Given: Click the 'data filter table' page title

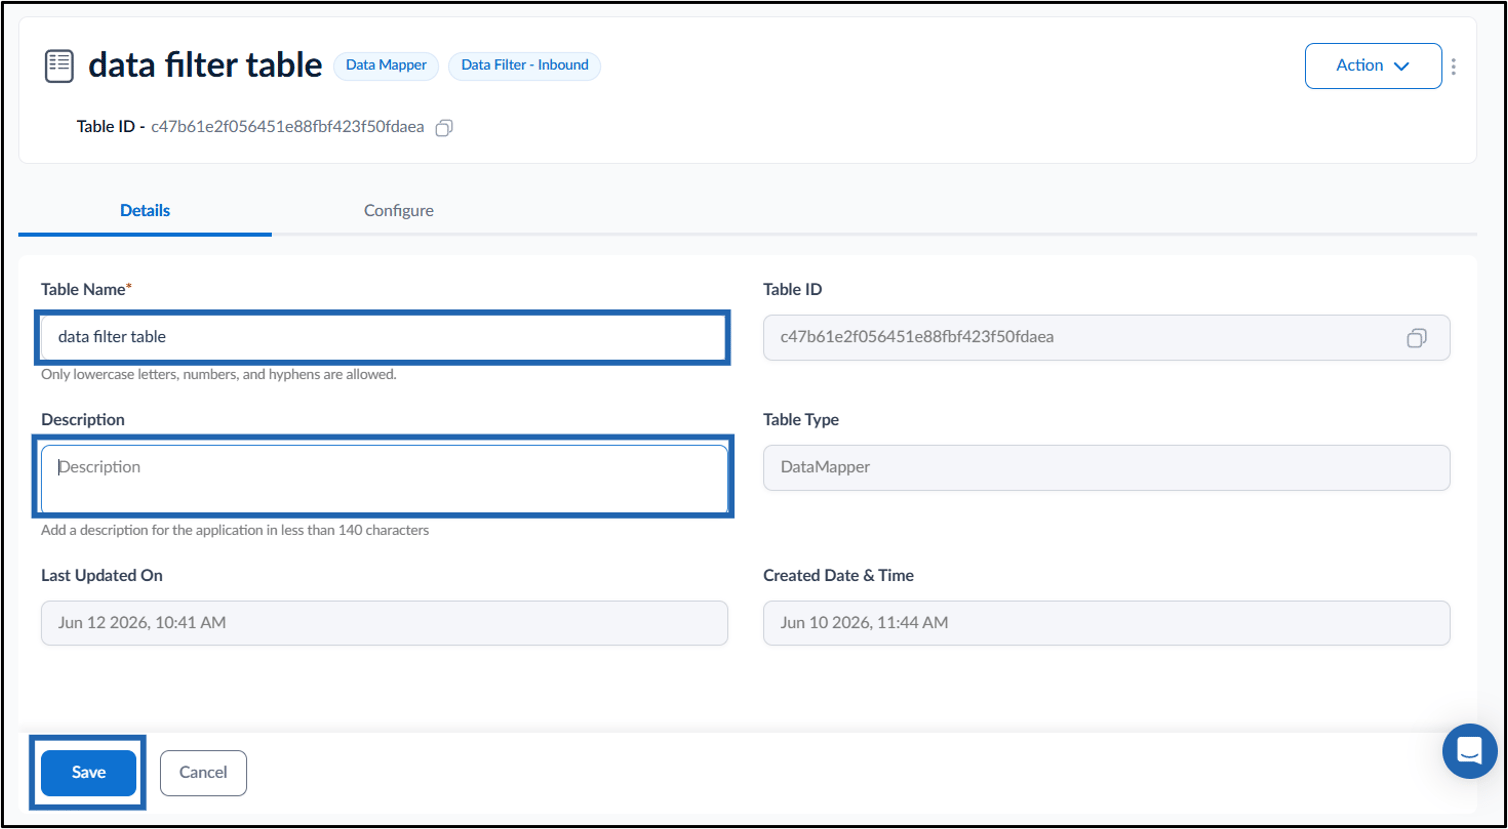Looking at the screenshot, I should 205,65.
